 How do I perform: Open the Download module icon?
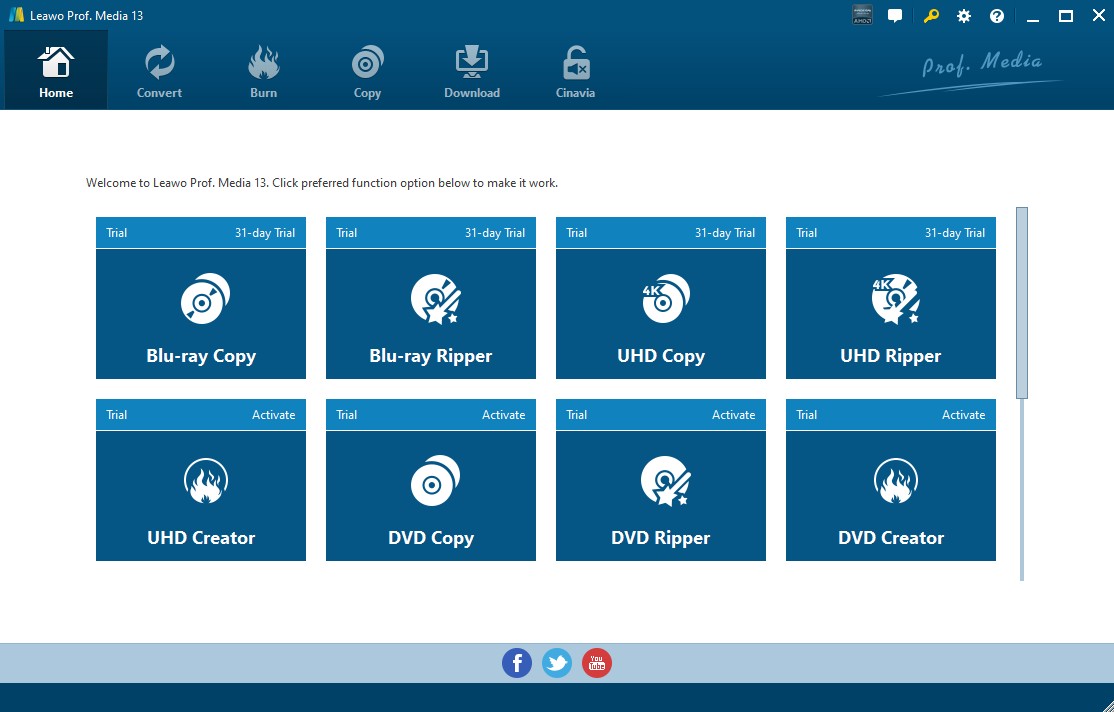(x=471, y=69)
